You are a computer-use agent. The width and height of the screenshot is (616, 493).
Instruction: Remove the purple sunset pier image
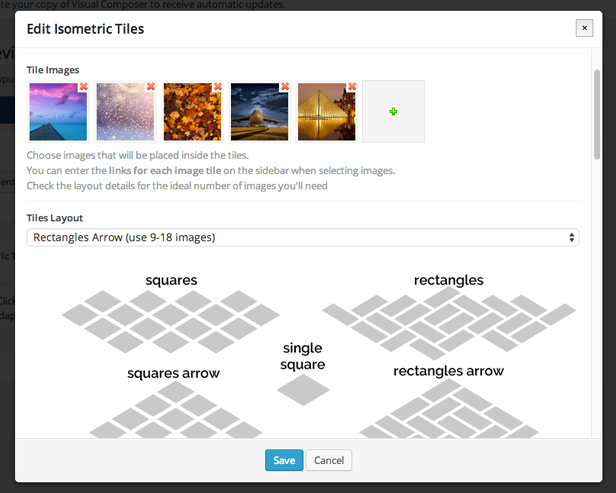(x=83, y=86)
